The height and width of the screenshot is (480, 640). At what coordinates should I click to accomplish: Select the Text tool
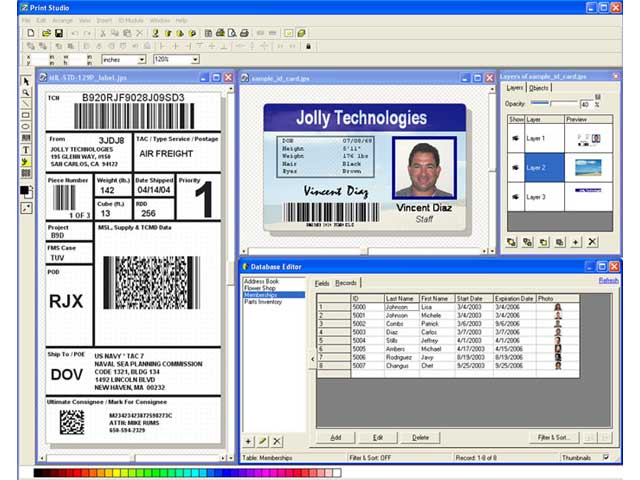[26, 150]
